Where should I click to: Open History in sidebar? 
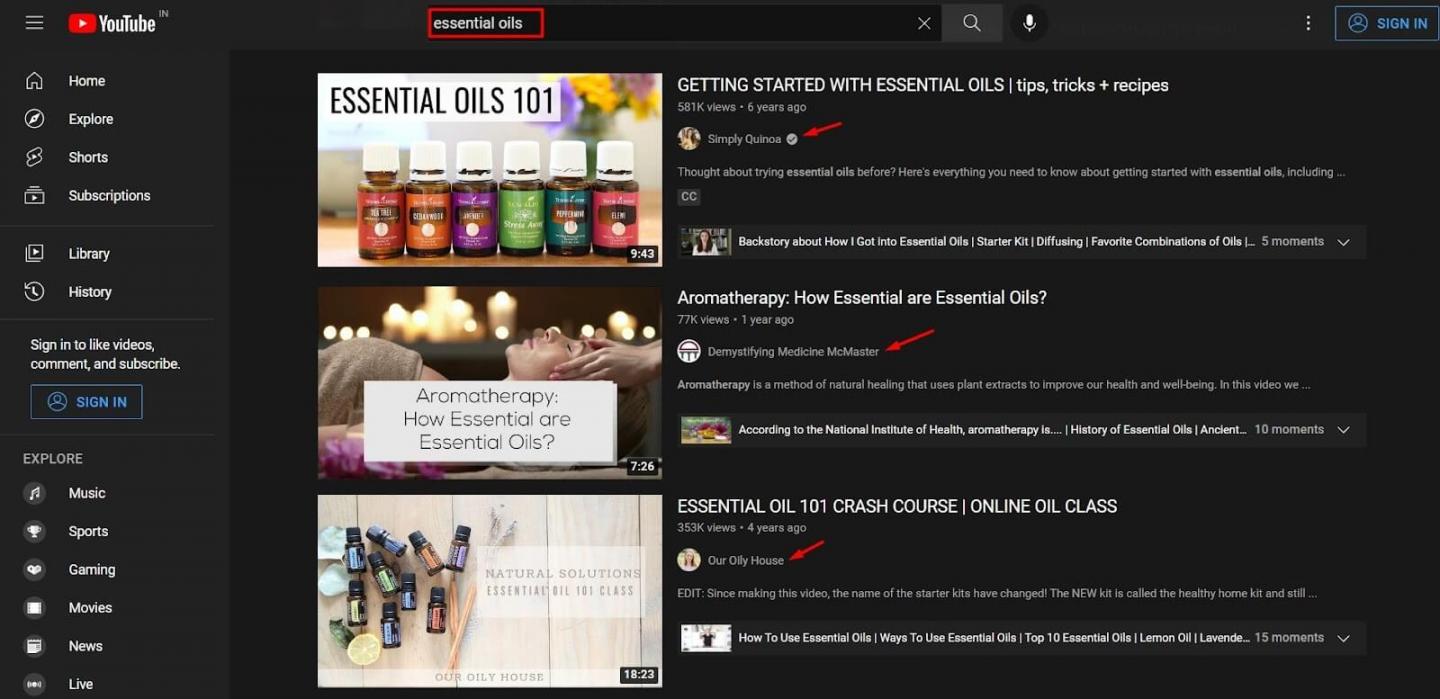click(89, 292)
